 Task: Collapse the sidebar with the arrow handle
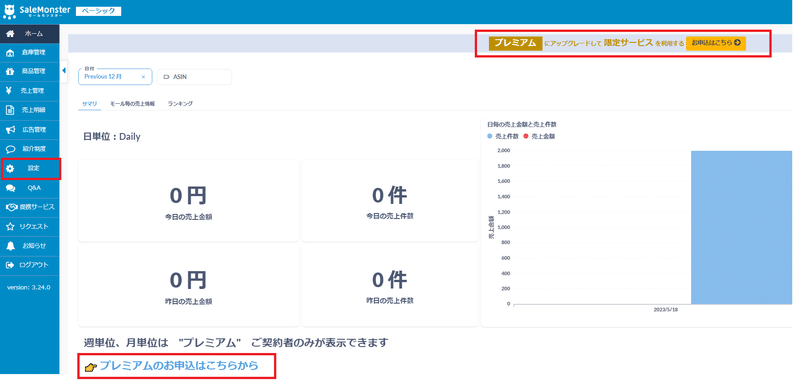pyautogui.click(x=64, y=70)
